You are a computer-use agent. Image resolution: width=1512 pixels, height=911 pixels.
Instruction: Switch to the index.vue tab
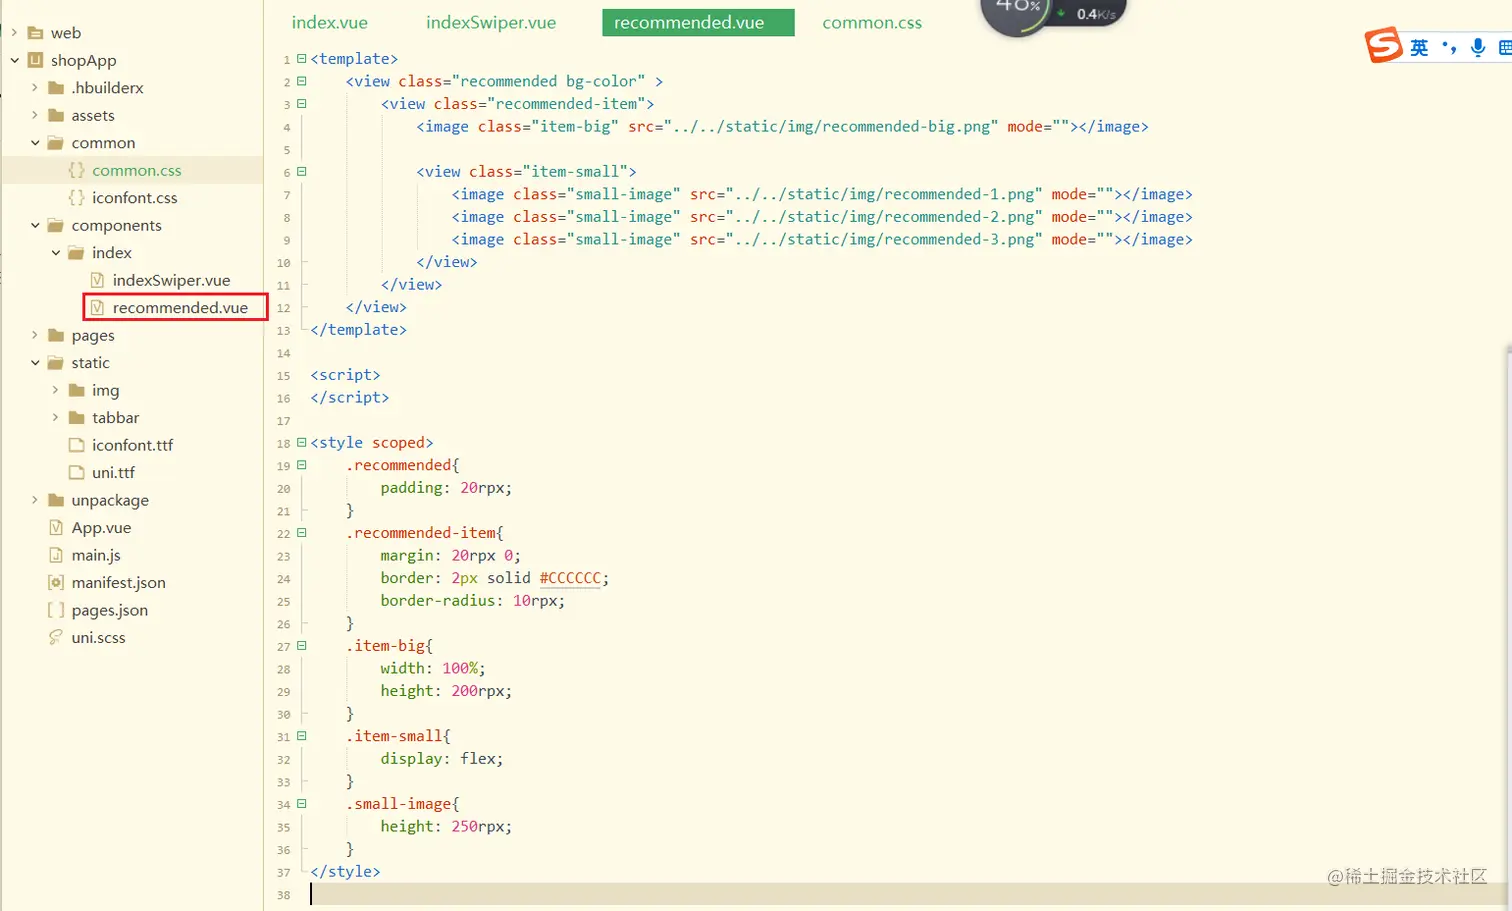(330, 23)
